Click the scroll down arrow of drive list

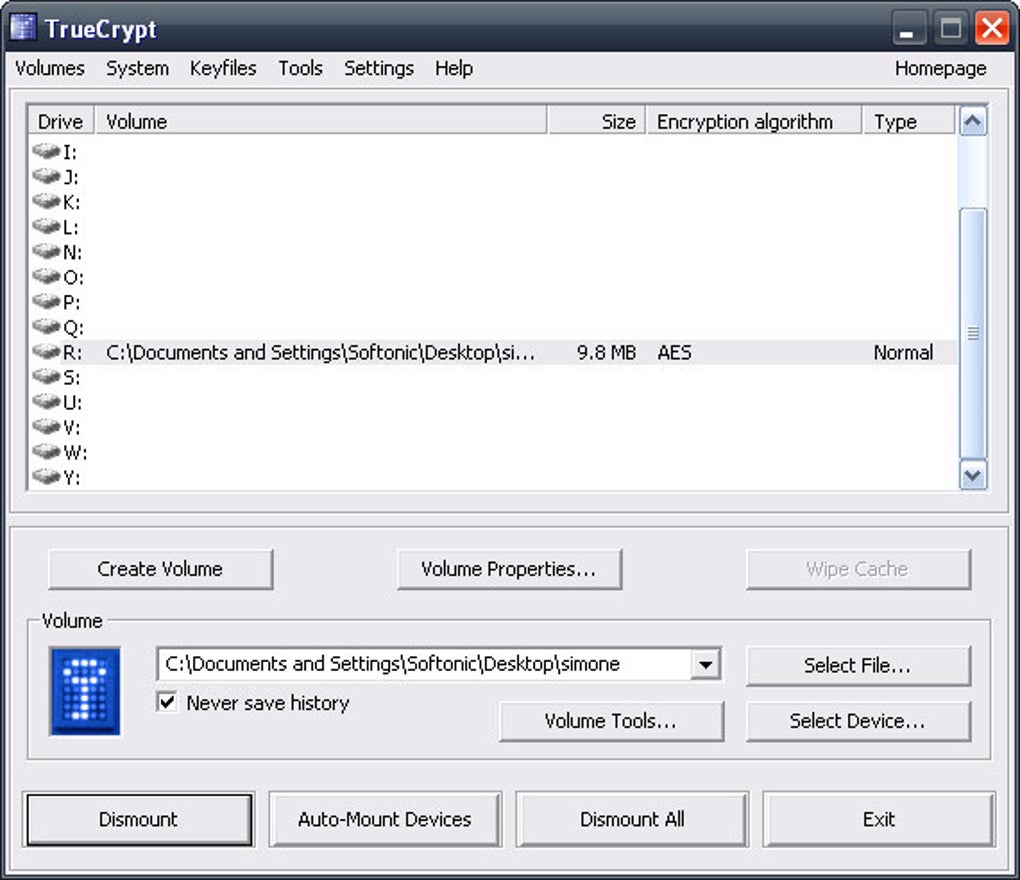click(x=973, y=475)
